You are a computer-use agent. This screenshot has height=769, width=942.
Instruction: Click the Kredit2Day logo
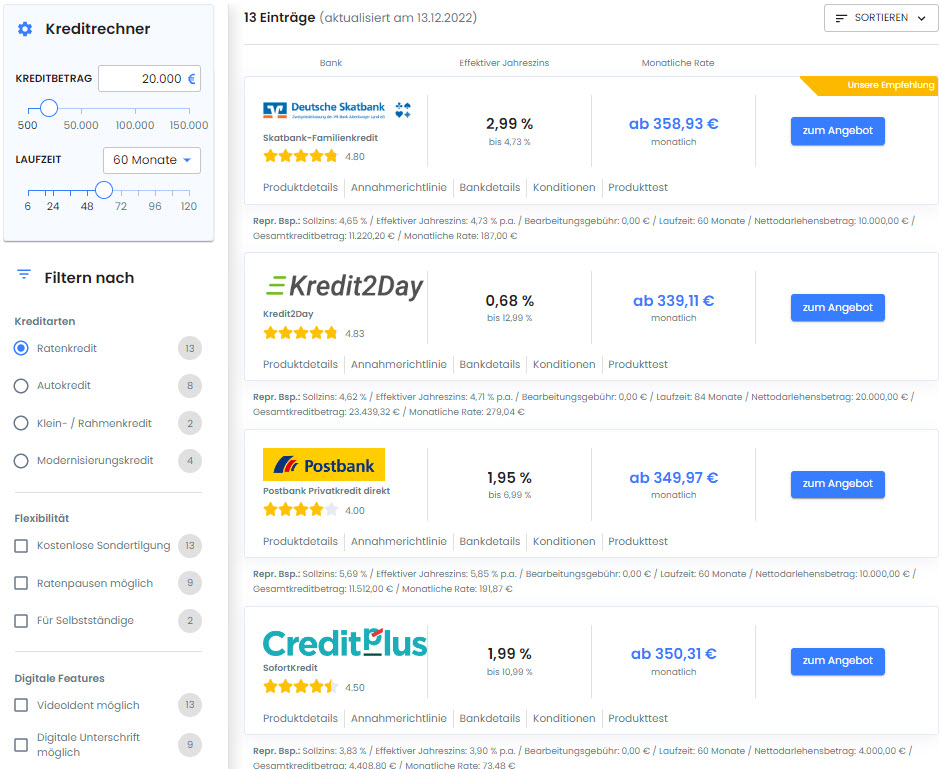344,286
